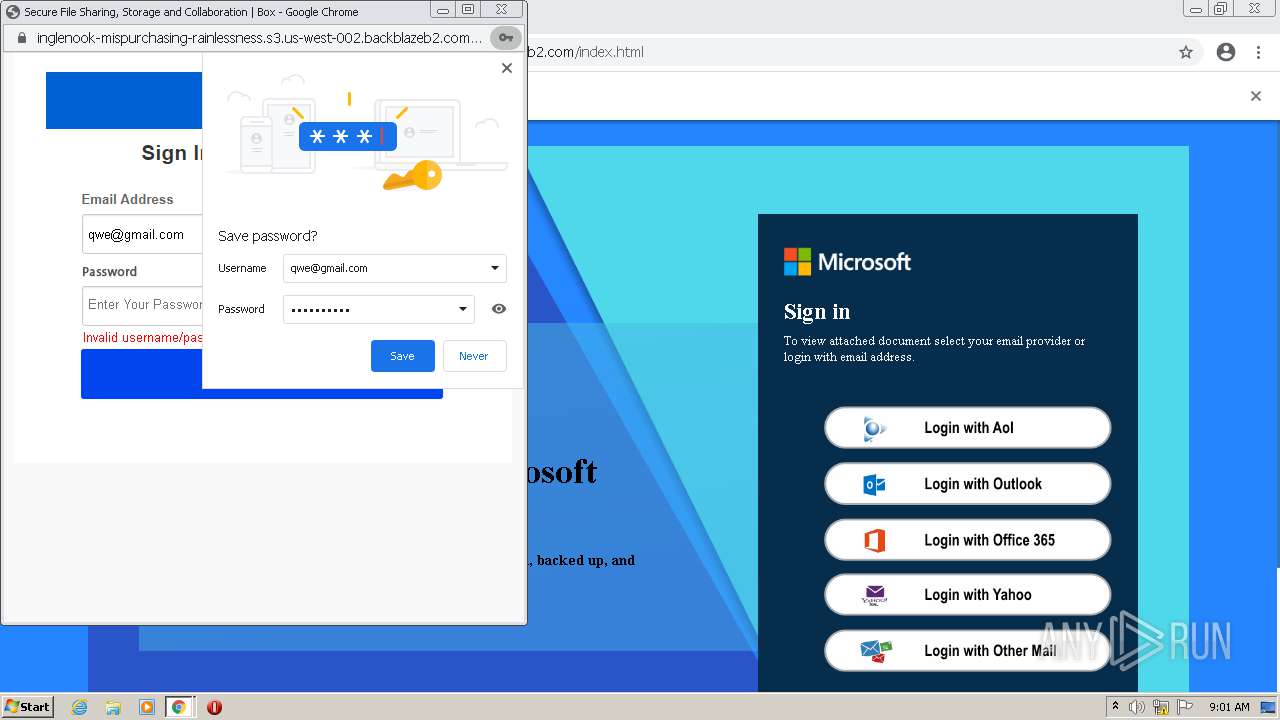The width and height of the screenshot is (1280, 720).
Task: Click main window address bar index.html
Action: point(584,52)
